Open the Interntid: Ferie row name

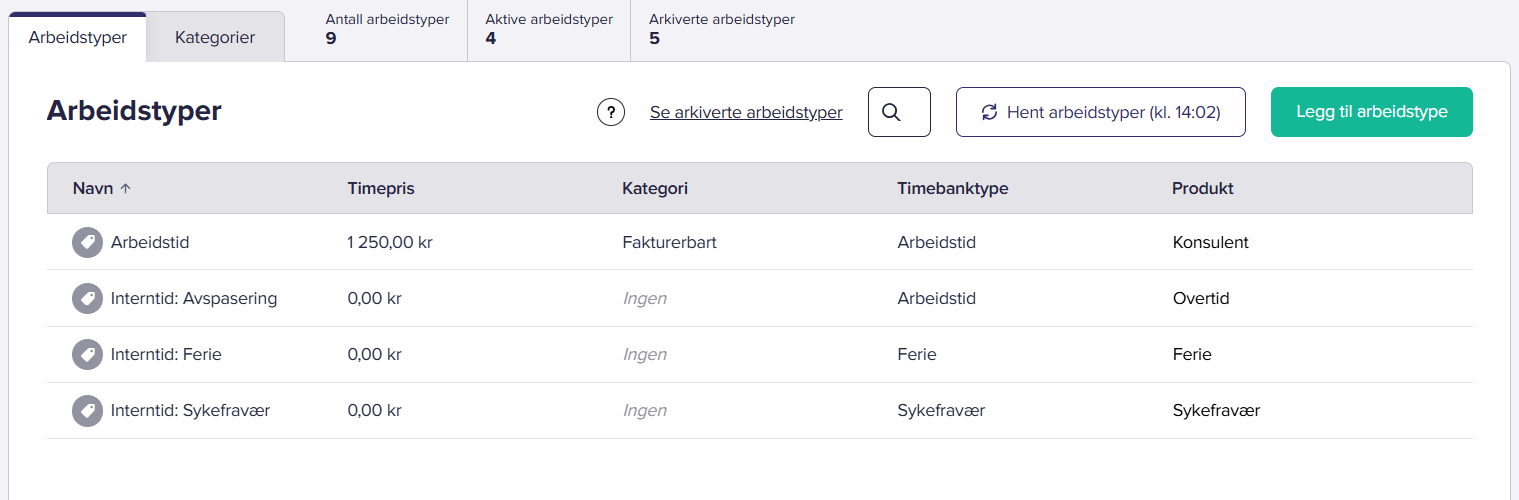click(166, 354)
